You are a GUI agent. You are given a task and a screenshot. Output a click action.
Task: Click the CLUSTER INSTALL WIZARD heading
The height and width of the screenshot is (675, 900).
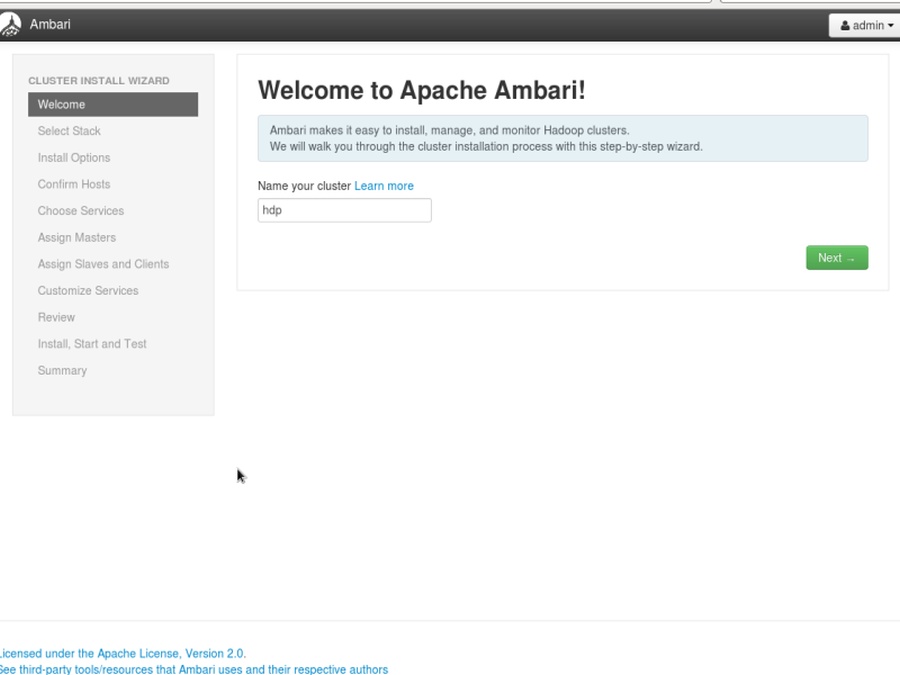click(99, 81)
